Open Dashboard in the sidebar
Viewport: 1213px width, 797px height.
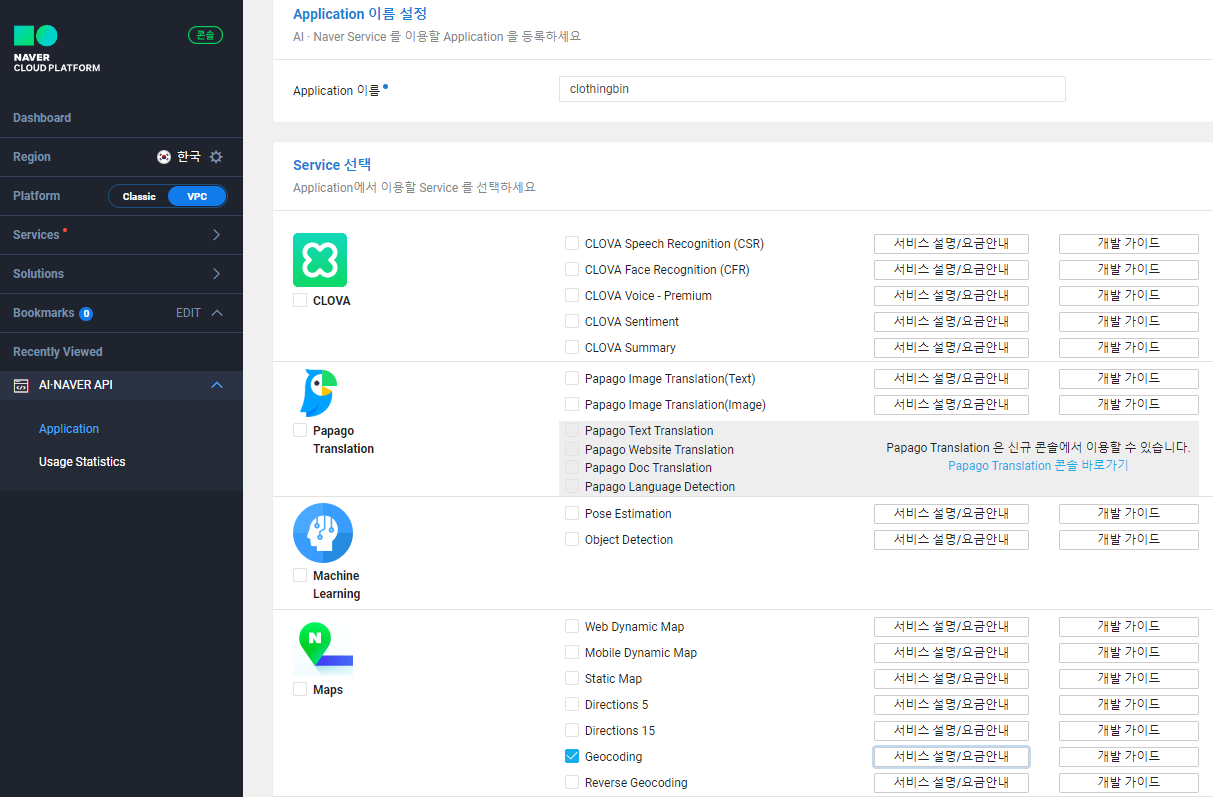pyautogui.click(x=42, y=118)
